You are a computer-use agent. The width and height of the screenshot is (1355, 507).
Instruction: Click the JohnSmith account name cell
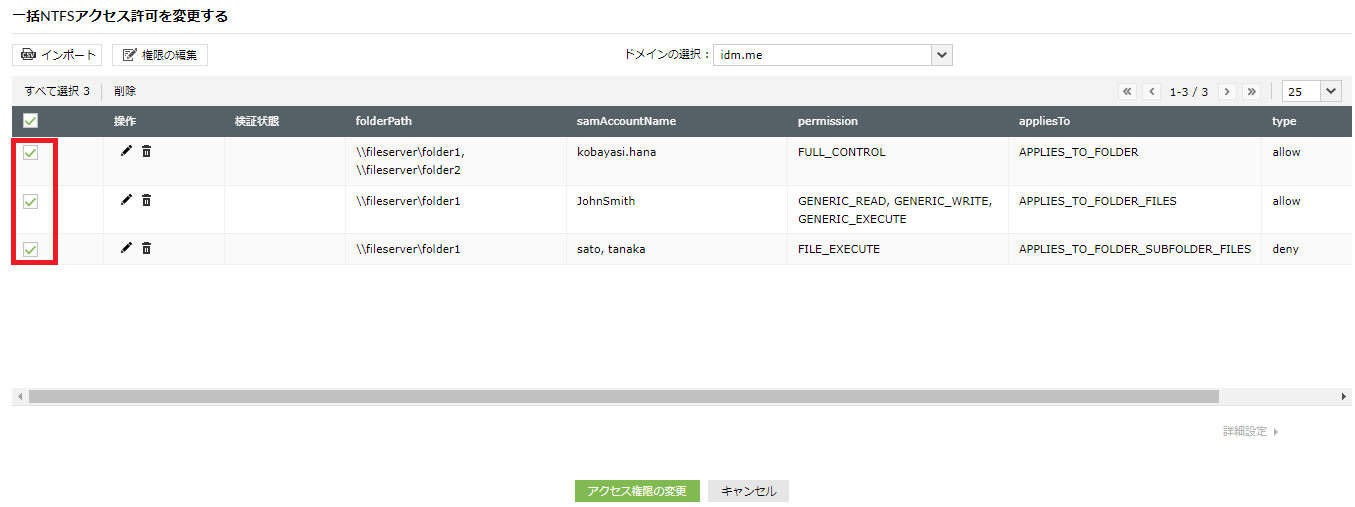tap(606, 201)
